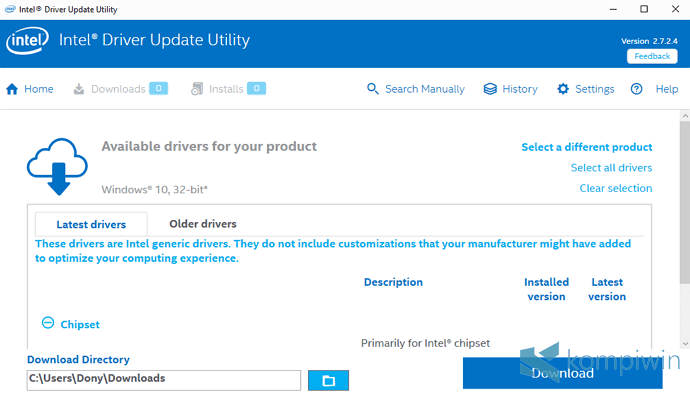Image resolution: width=690 pixels, height=403 pixels.
Task: Click the History stack icon
Action: [x=490, y=89]
